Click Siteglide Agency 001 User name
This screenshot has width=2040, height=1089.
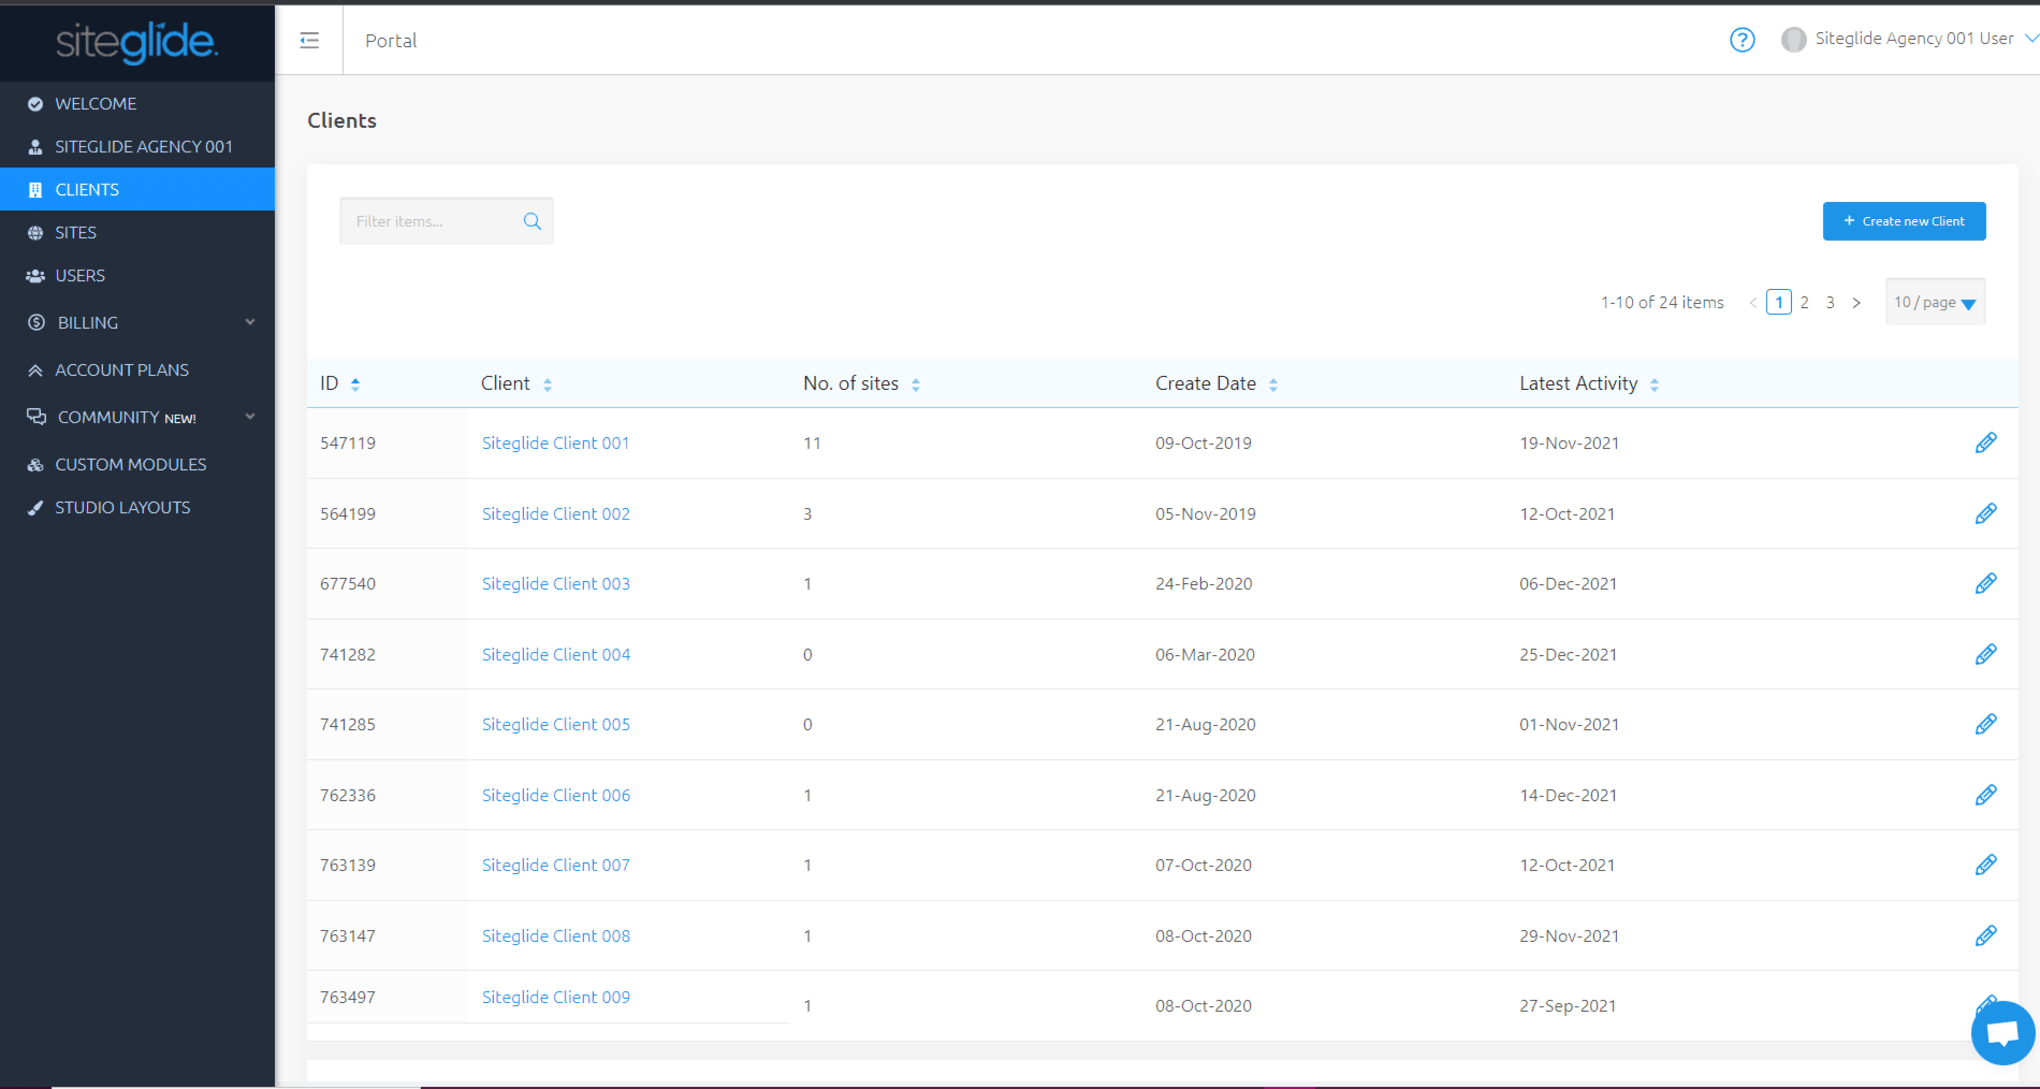[x=1914, y=39]
